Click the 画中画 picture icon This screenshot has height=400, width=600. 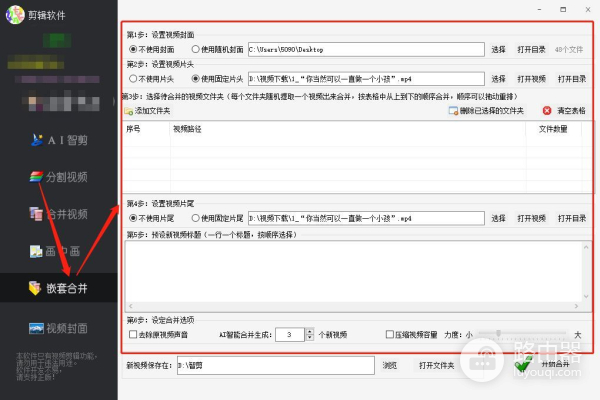[x=36, y=251]
